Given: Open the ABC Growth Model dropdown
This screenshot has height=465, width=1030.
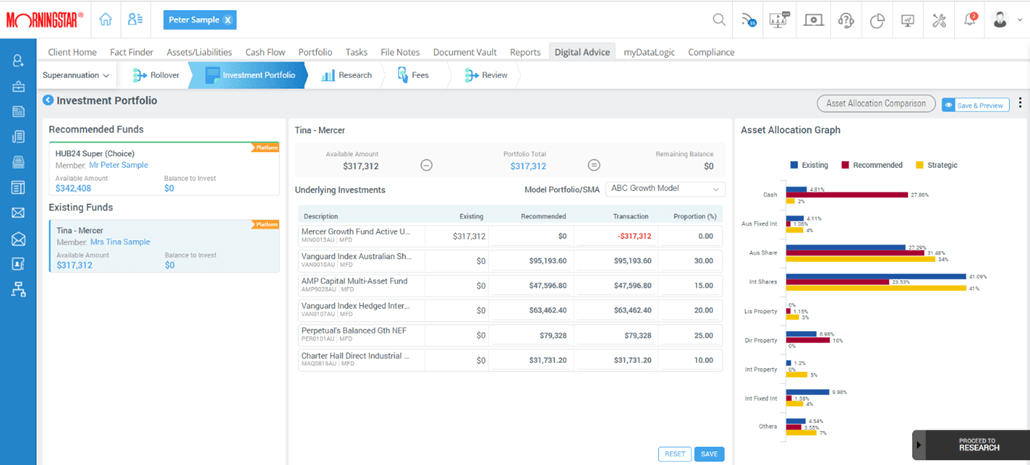Looking at the screenshot, I should tap(665, 189).
